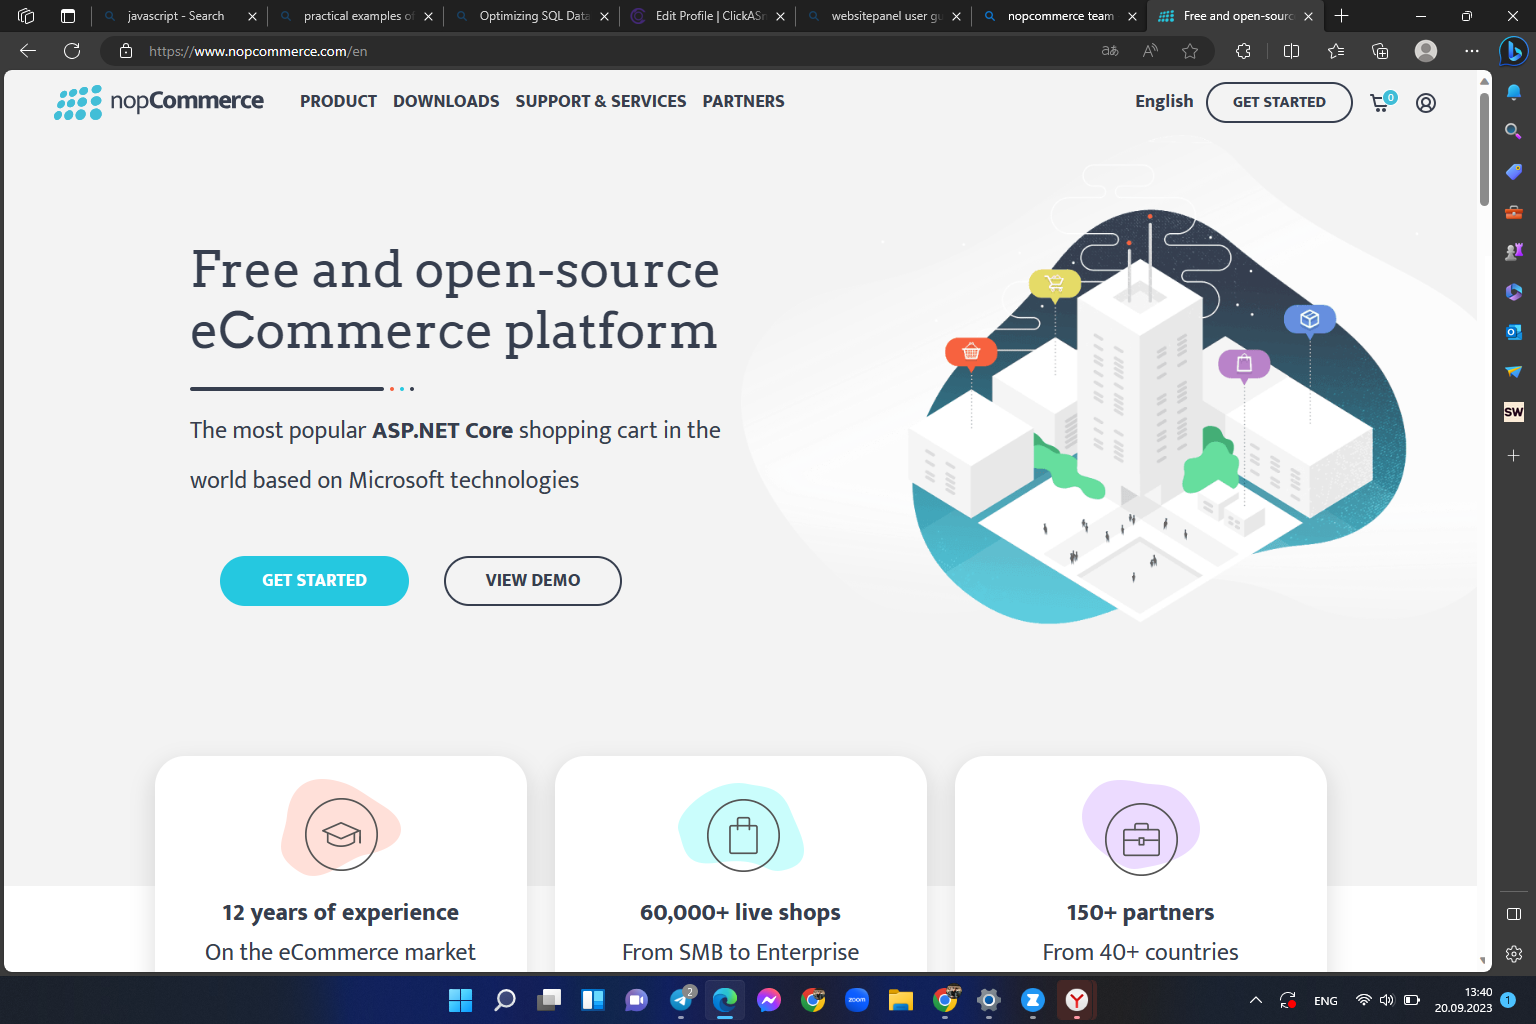This screenshot has width=1536, height=1024.
Task: Add a new sidebar app with plus
Action: (x=1514, y=455)
